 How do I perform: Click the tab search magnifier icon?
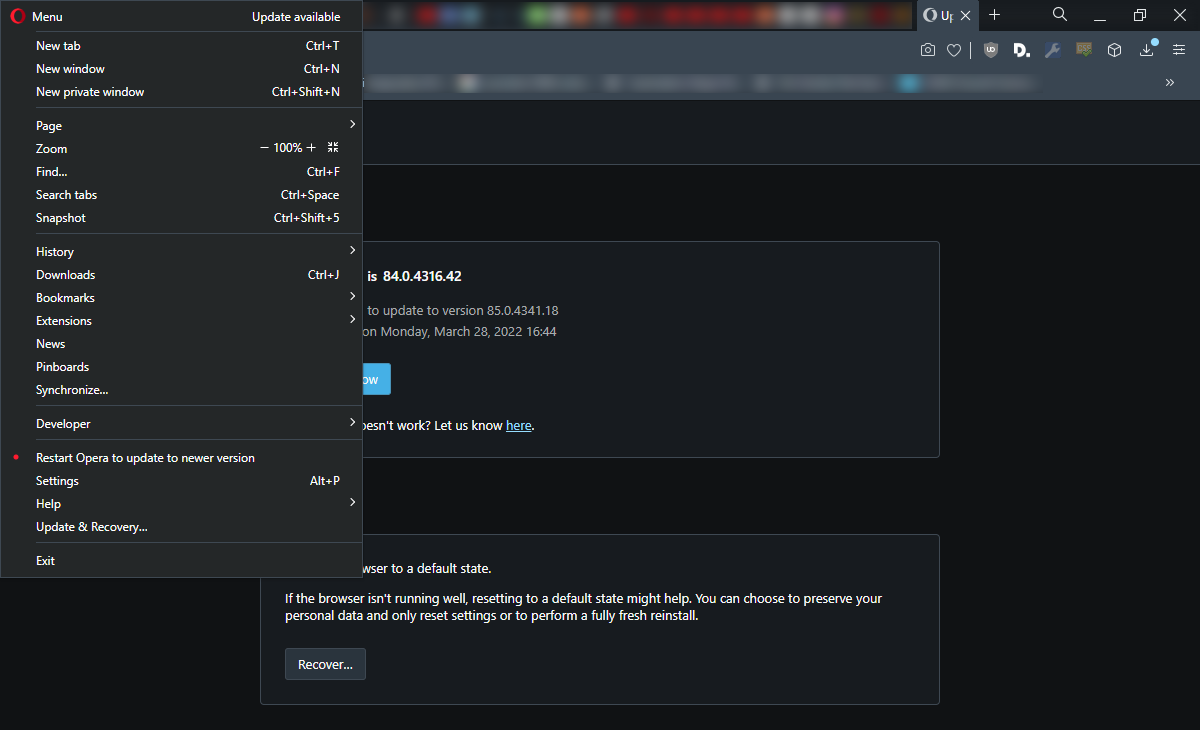(1060, 14)
